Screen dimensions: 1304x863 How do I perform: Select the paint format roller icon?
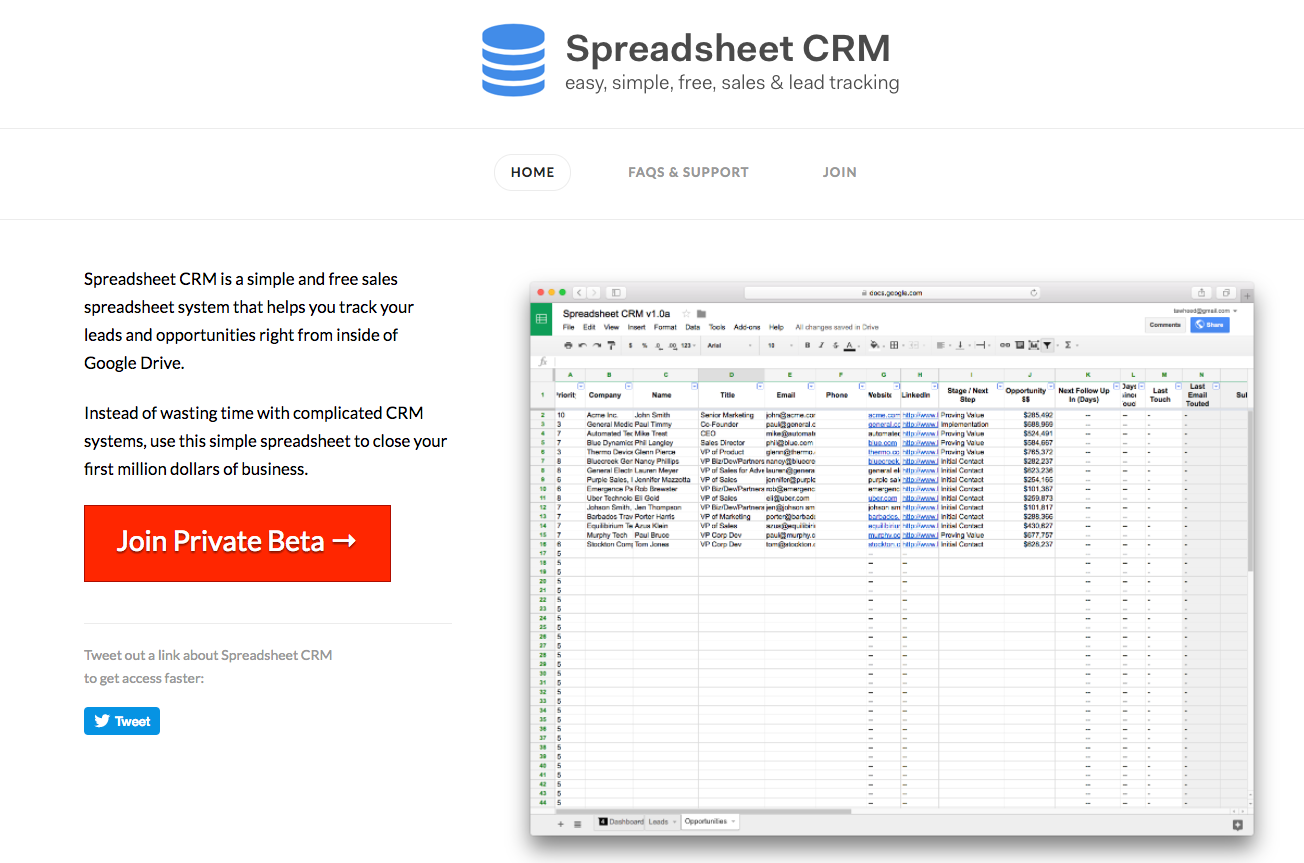point(611,345)
